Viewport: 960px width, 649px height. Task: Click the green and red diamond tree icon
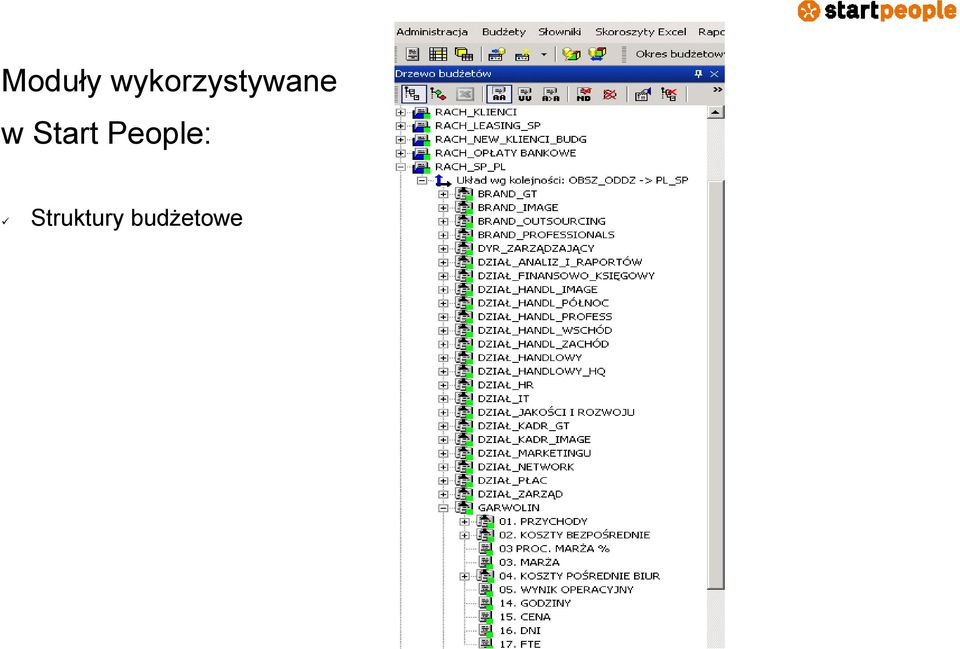[438, 94]
